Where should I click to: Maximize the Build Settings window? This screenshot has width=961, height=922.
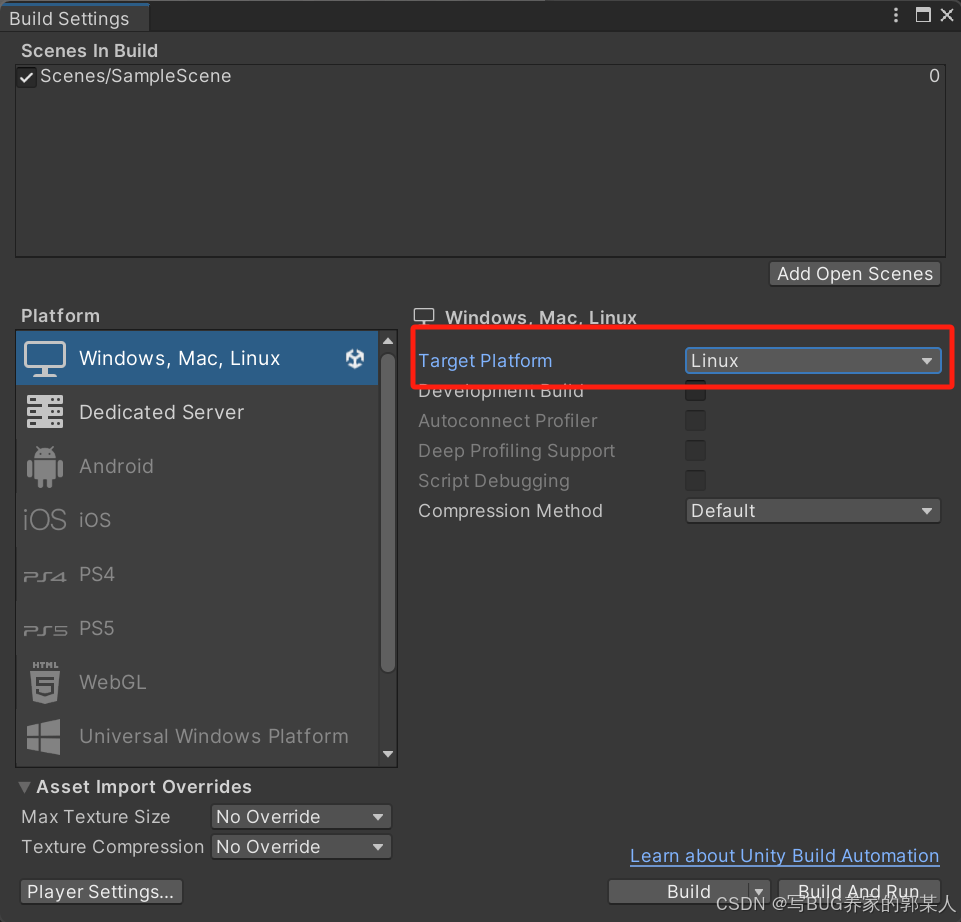point(923,15)
